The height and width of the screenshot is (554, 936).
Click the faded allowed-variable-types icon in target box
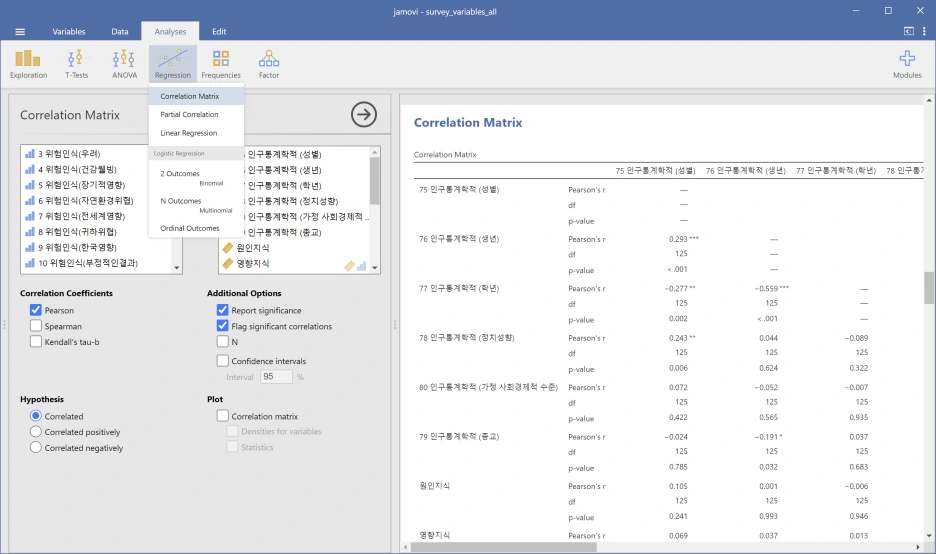[355, 266]
